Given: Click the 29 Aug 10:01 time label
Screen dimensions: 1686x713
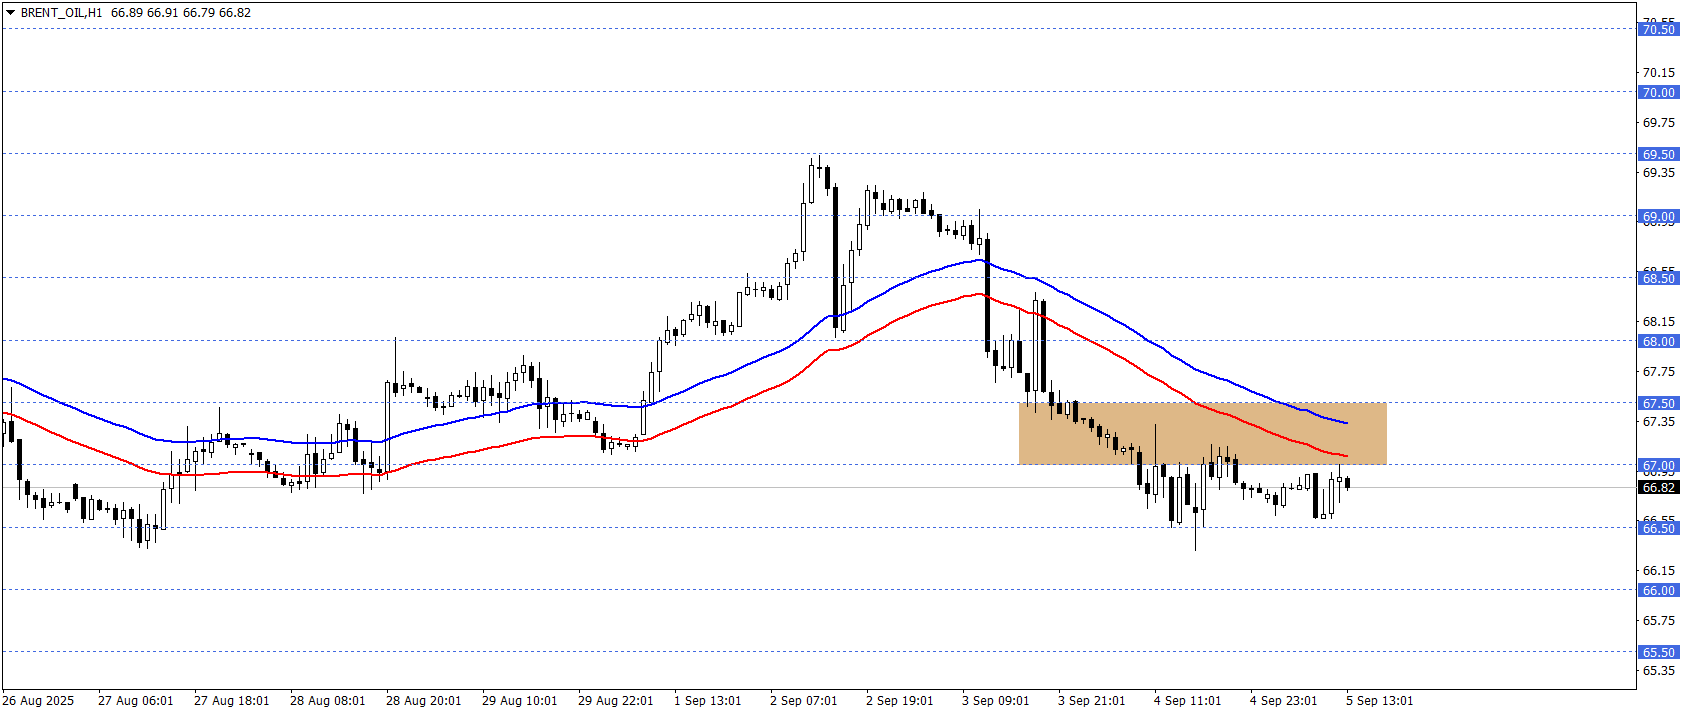Looking at the screenshot, I should point(519,701).
